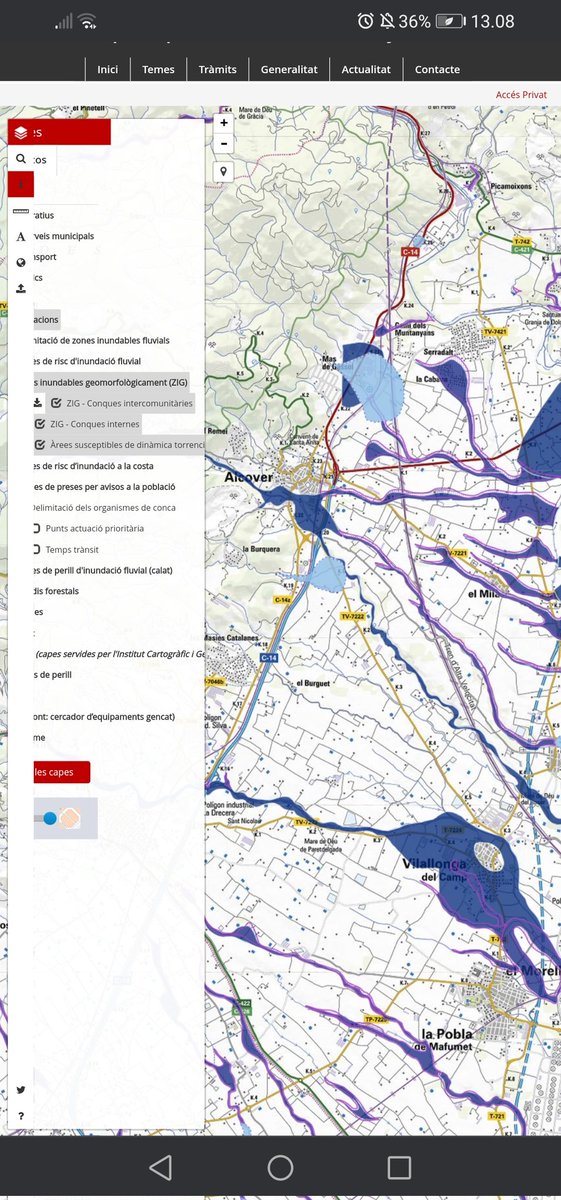Open the Tràmits menu item
Viewport: 561px width, 1200px height.
point(217,69)
